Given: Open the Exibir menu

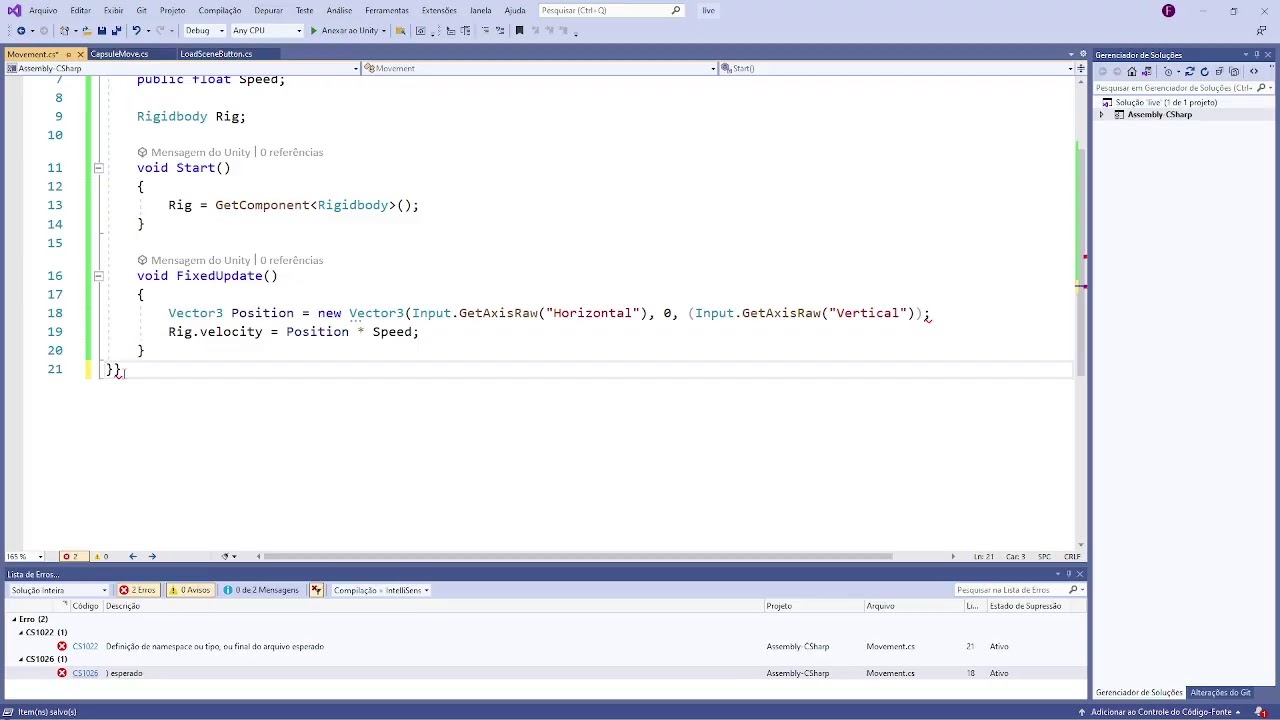Looking at the screenshot, I should (114, 10).
